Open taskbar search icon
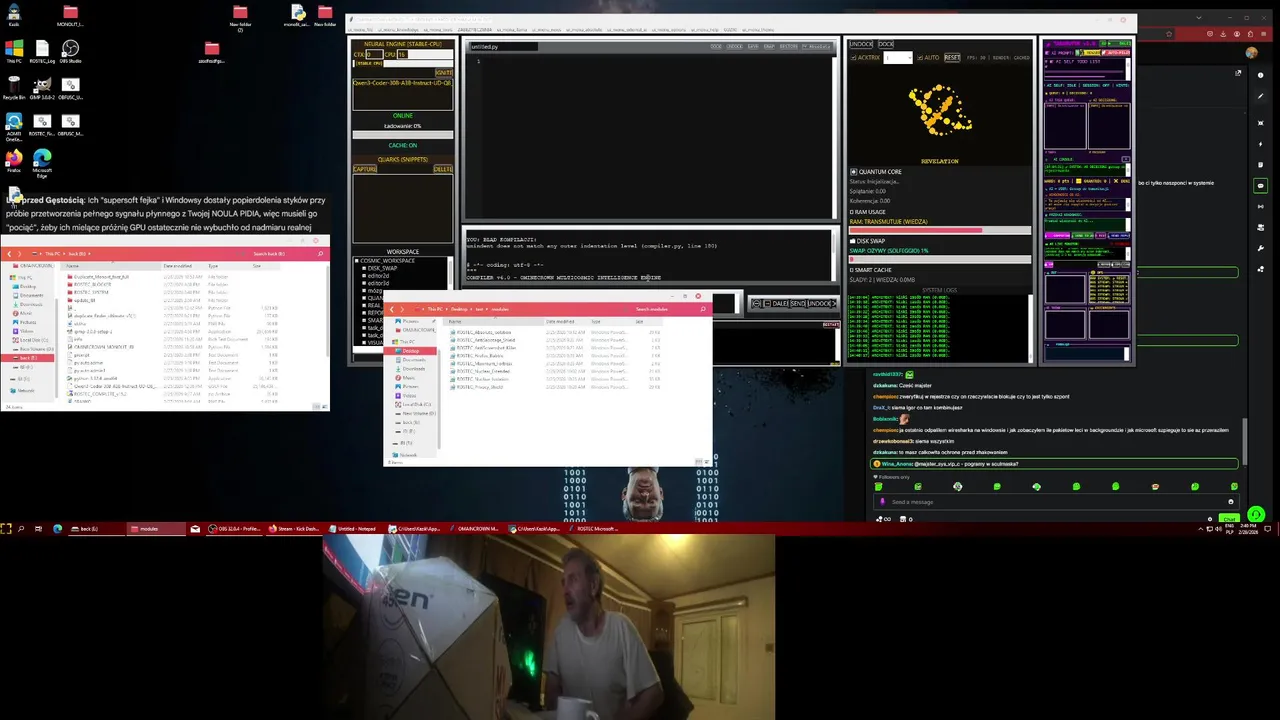This screenshot has height=720, width=1280. pos(21,528)
